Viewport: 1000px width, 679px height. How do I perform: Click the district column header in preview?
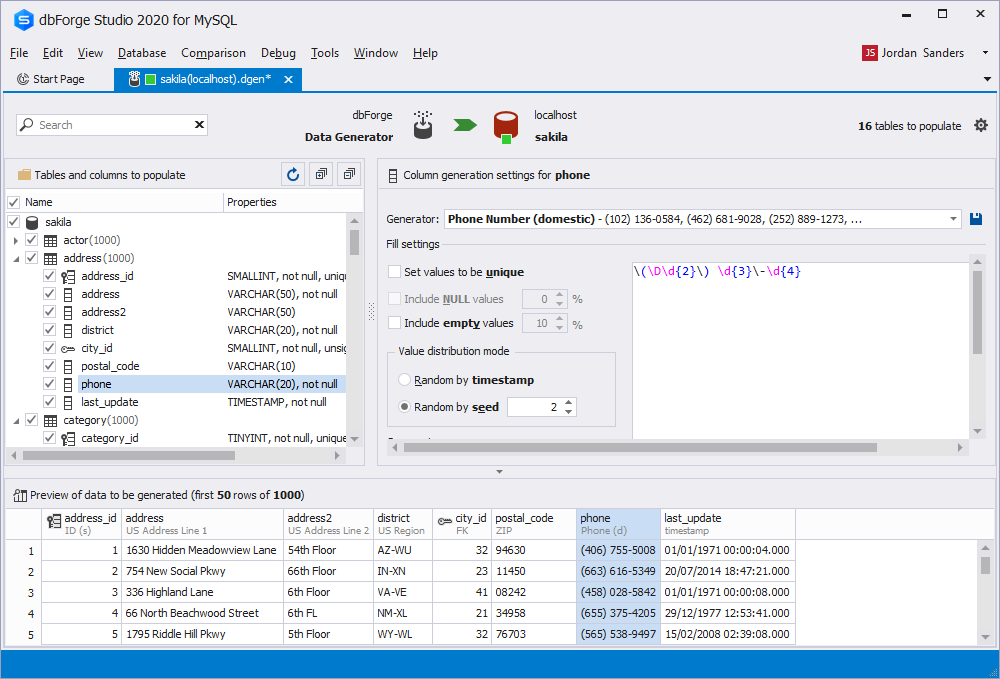(x=402, y=523)
